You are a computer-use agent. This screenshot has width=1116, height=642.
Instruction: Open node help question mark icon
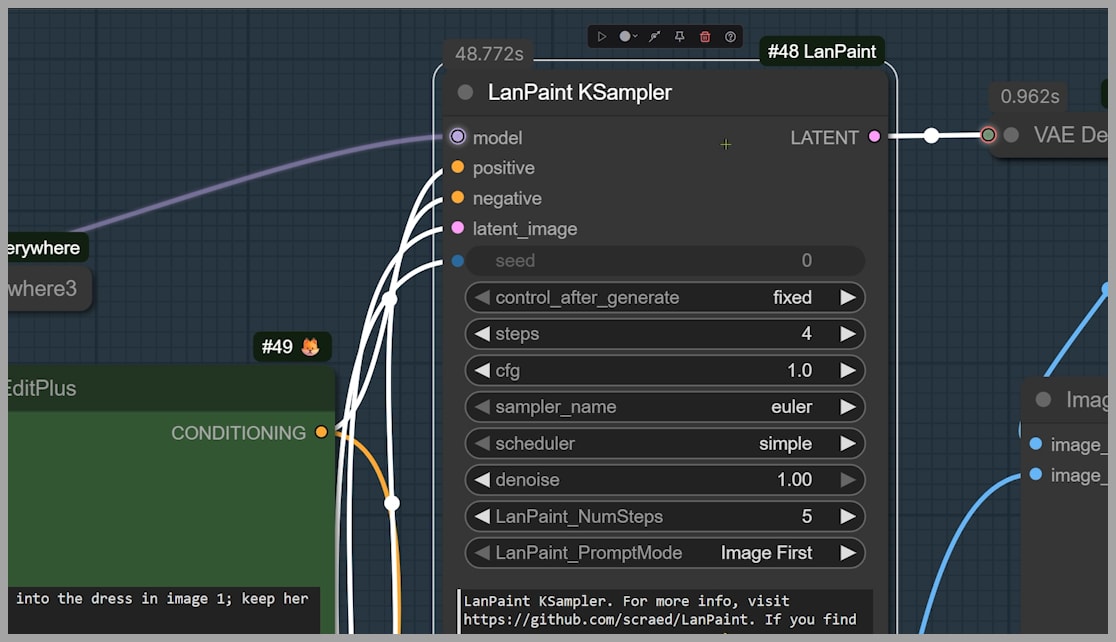click(731, 37)
